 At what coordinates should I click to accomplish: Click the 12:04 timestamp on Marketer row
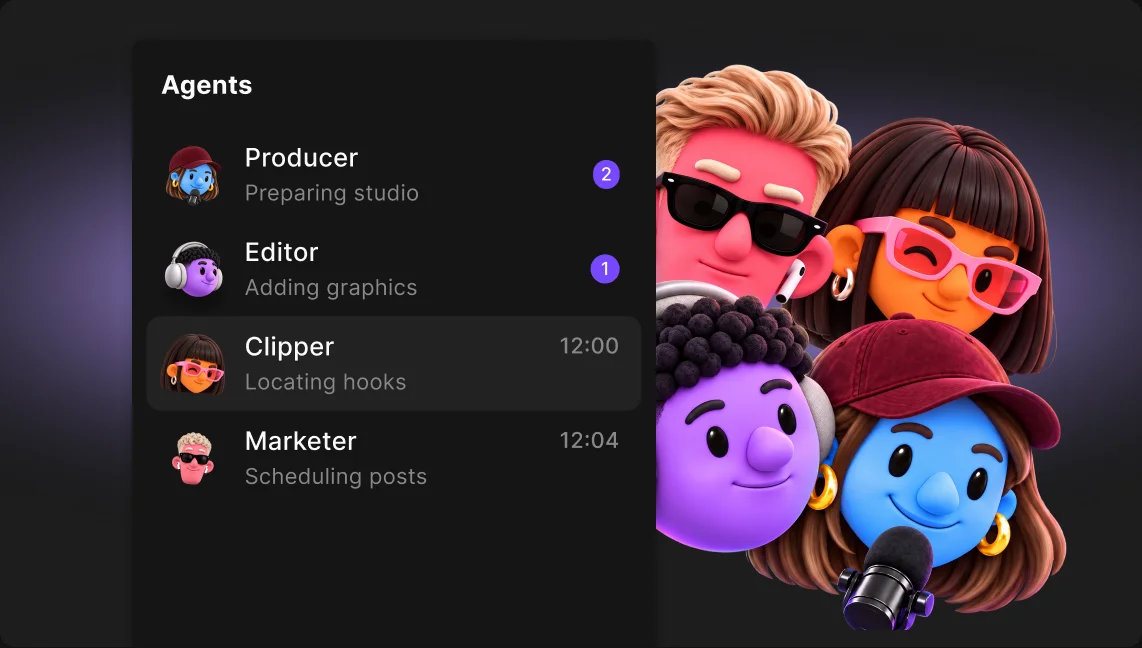pos(589,440)
